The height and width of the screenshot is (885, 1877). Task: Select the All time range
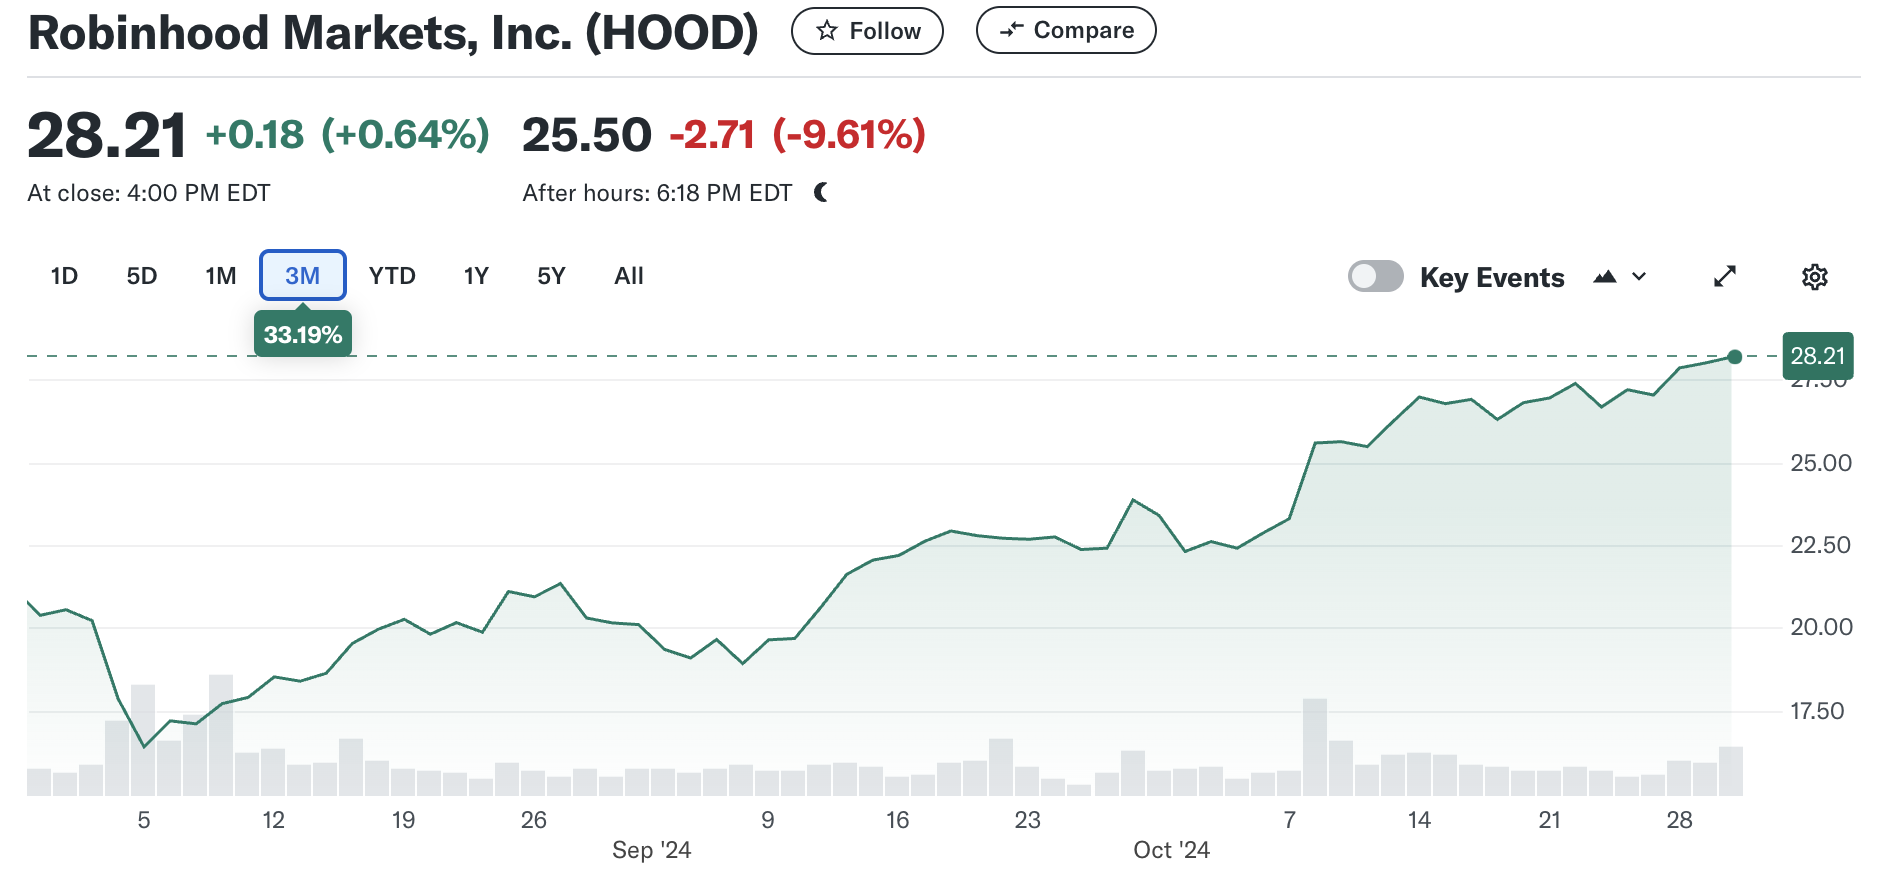629,276
